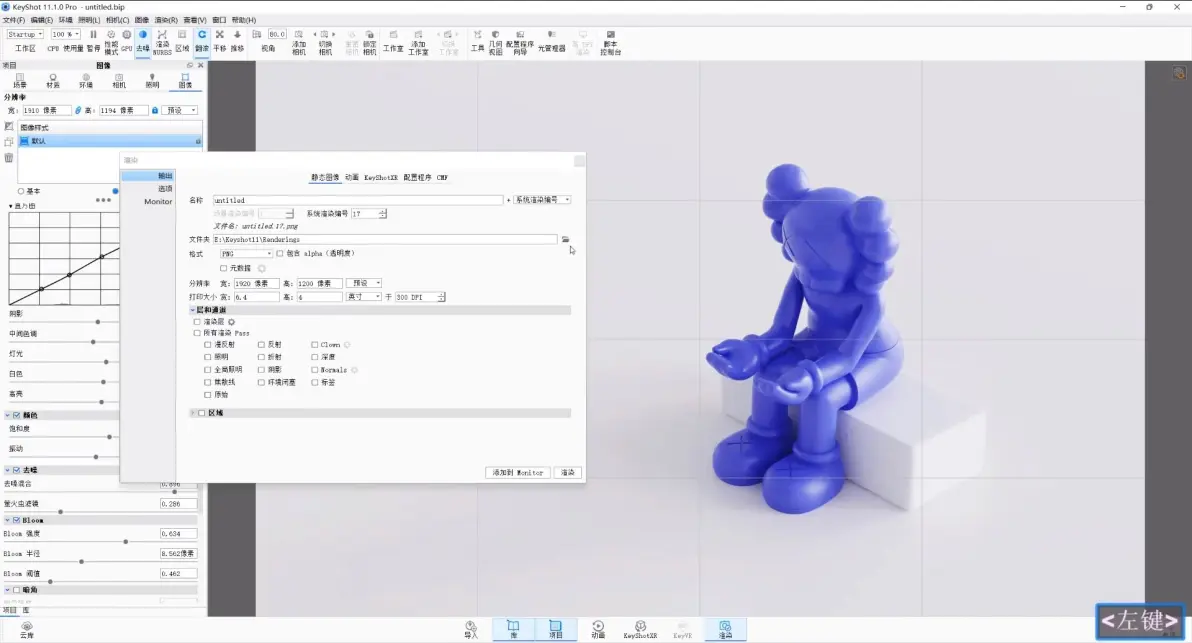1192x643 pixels.
Task: Expand the 区域 section in render dialog
Action: [192, 413]
